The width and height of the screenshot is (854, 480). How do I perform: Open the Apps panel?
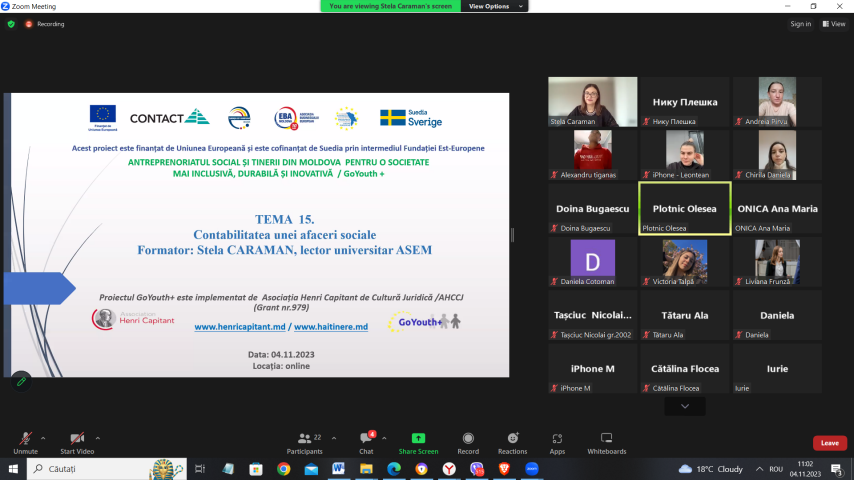pyautogui.click(x=557, y=443)
